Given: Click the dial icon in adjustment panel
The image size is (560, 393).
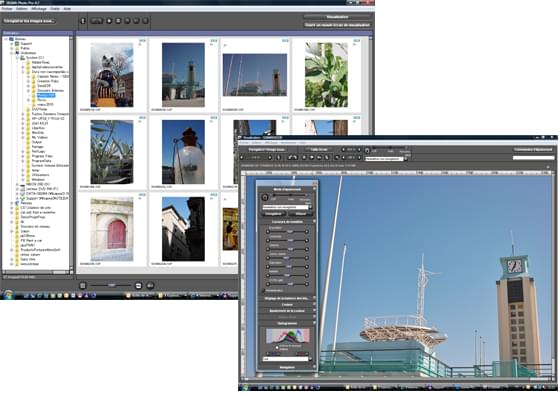Looking at the screenshot, I should 265,197.
